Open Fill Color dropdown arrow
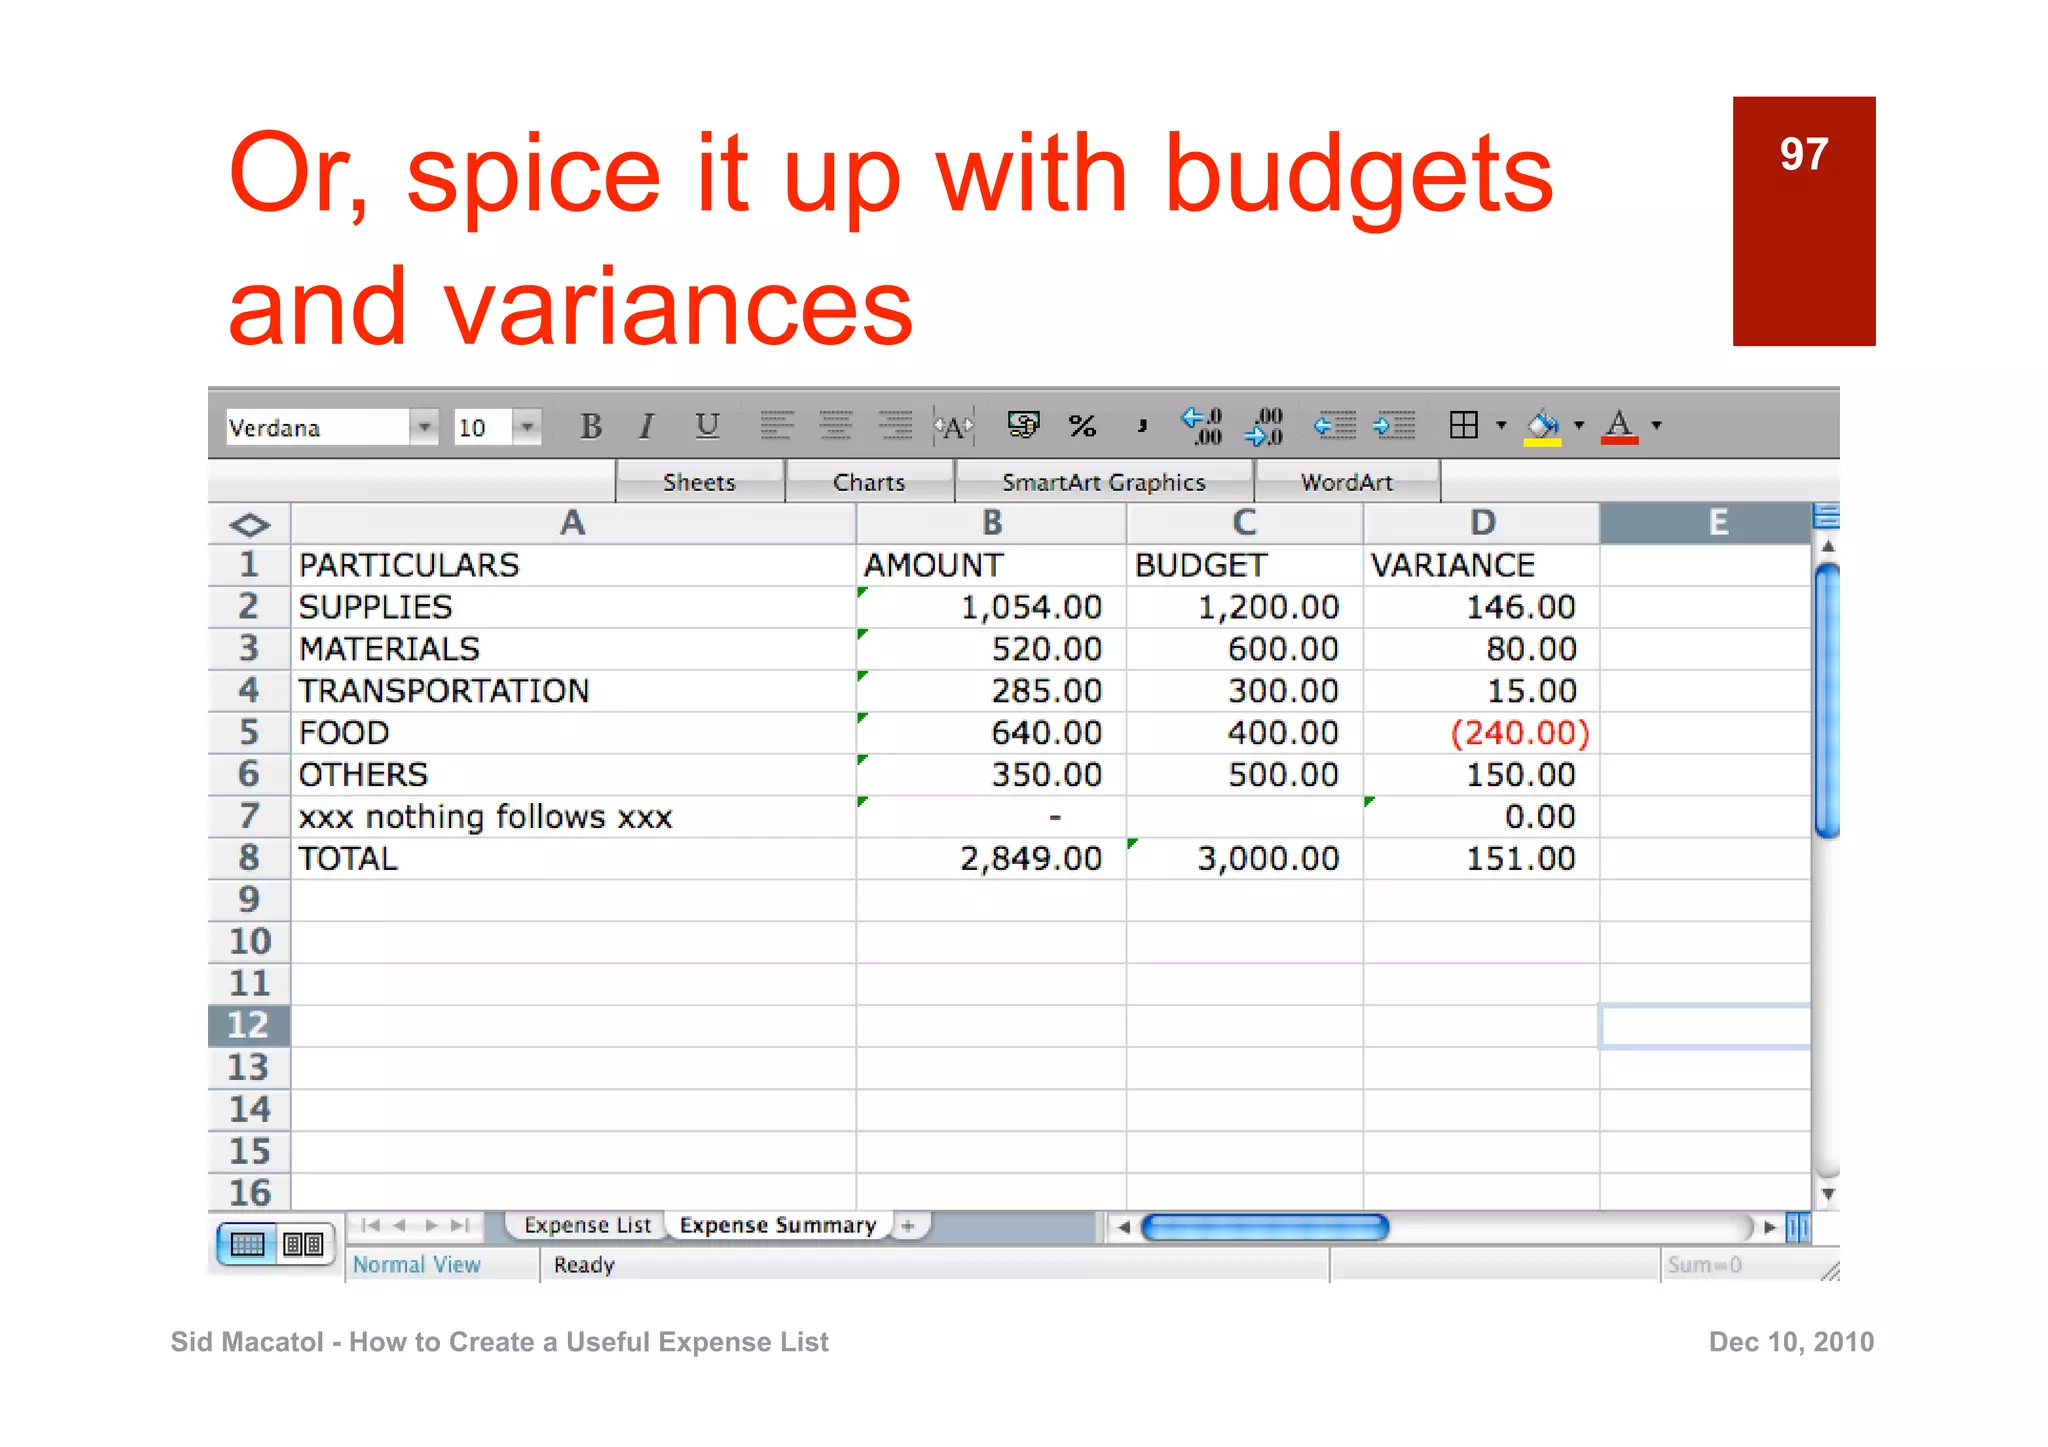Viewport: 2048px width, 1447px height. coord(1579,425)
